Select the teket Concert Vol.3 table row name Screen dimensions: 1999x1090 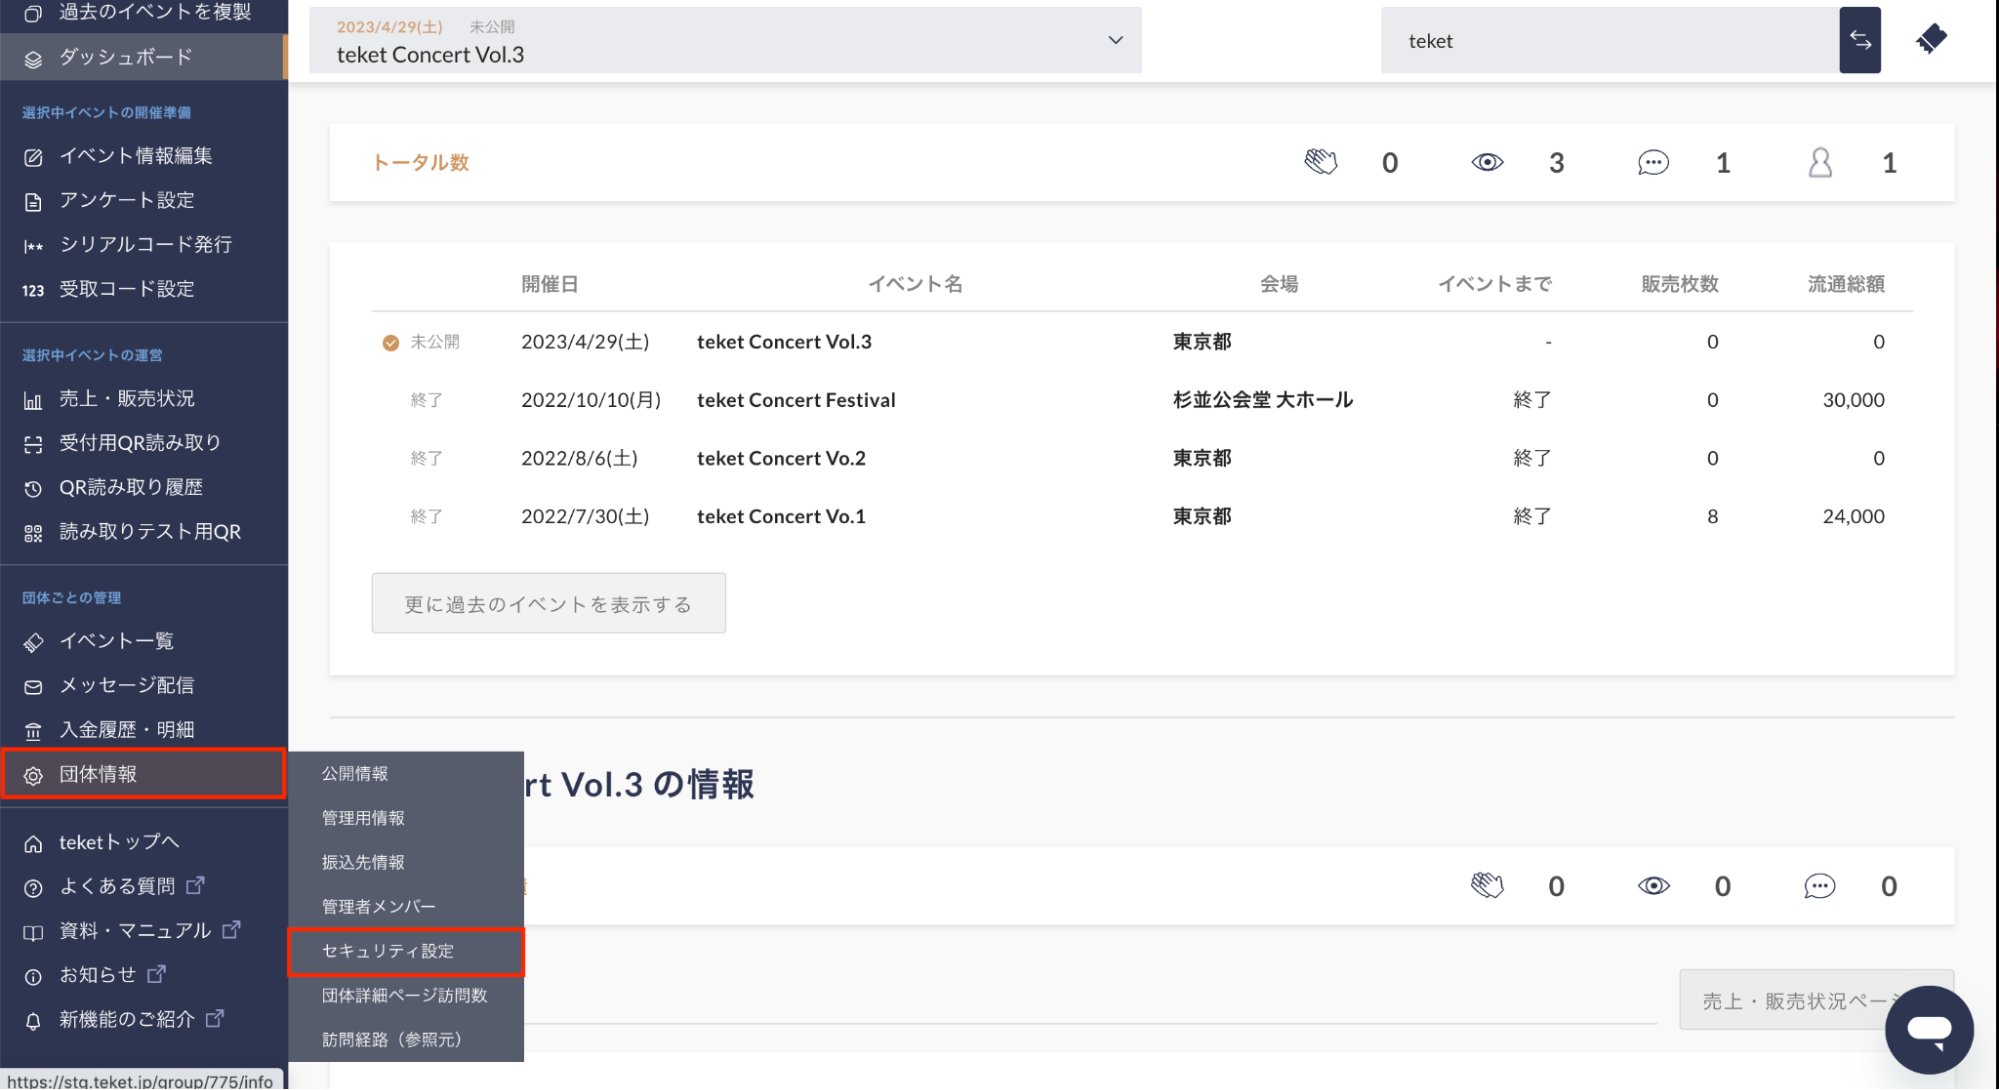pyautogui.click(x=784, y=342)
